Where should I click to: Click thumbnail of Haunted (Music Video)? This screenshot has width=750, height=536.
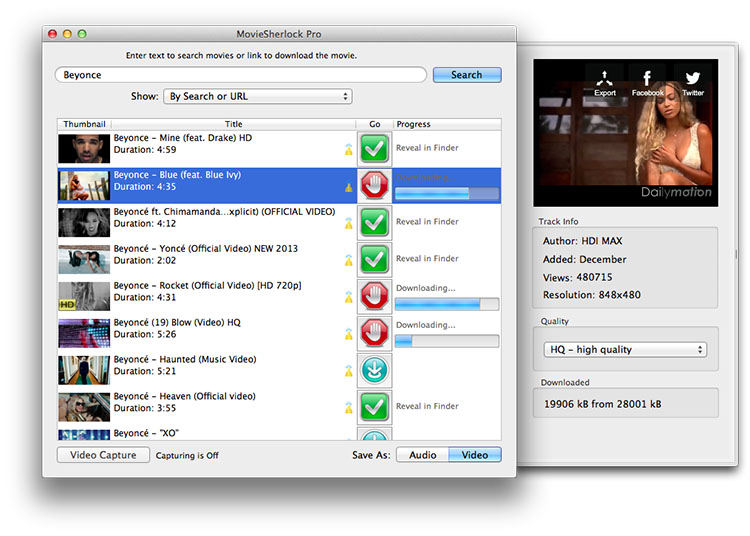click(x=84, y=370)
